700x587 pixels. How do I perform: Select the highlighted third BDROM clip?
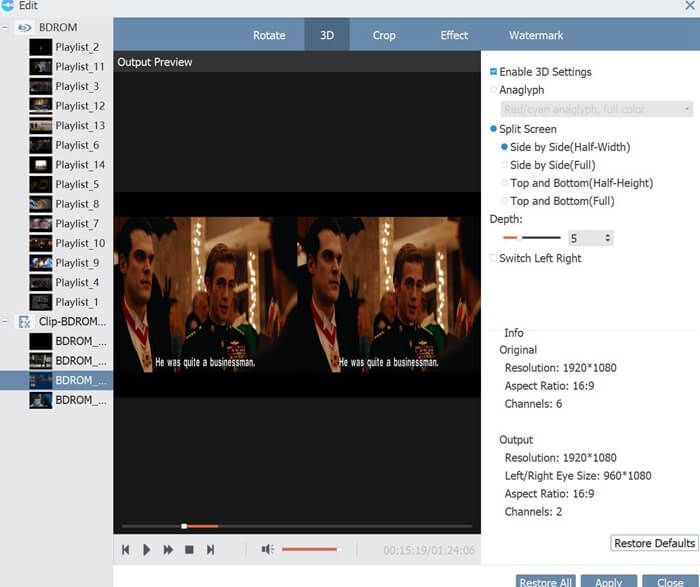[56, 381]
